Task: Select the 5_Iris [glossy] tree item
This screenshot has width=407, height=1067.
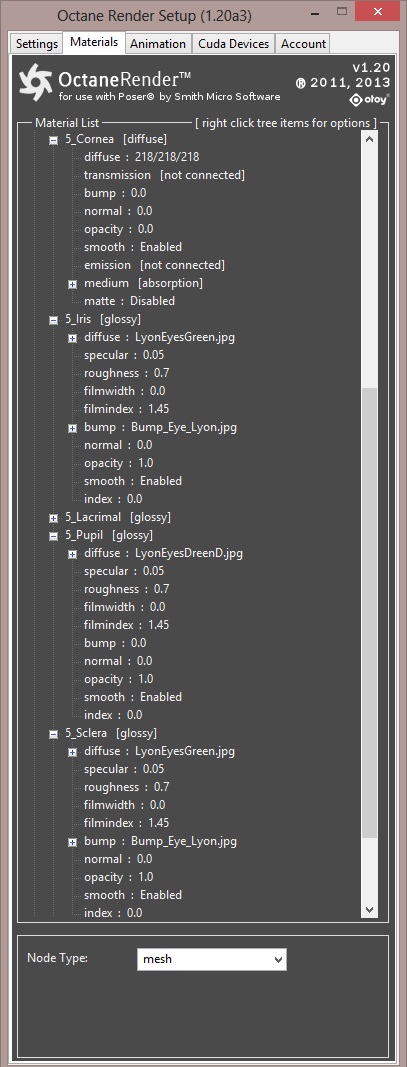Action: click(x=103, y=318)
